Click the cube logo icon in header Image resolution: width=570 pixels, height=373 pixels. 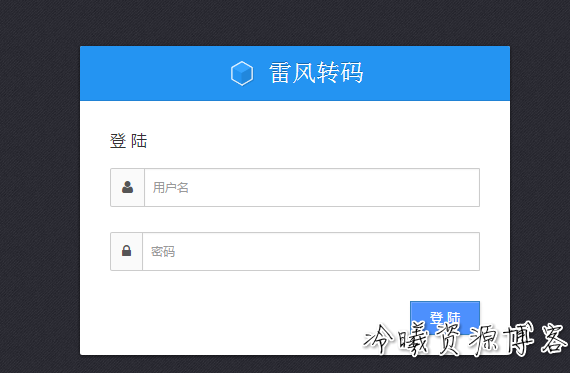(x=242, y=73)
